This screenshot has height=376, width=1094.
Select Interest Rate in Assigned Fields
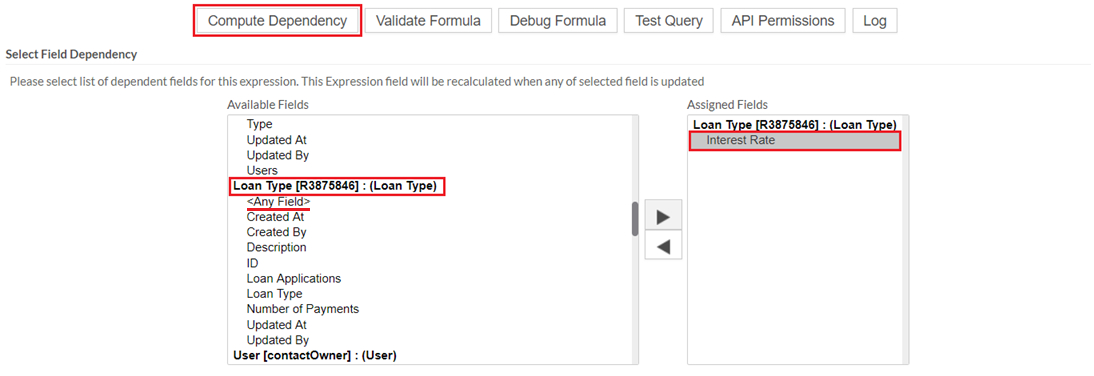pyautogui.click(x=795, y=140)
